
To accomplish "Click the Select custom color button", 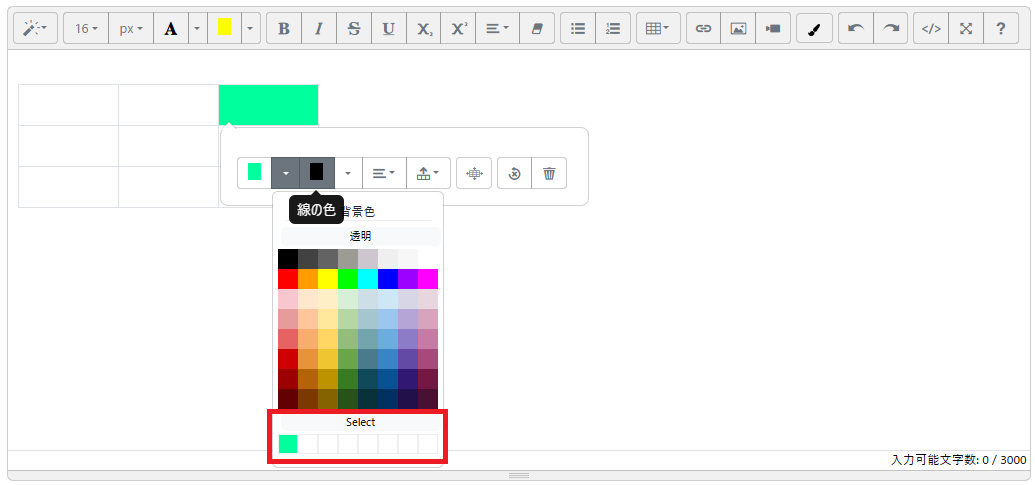I will coord(360,422).
